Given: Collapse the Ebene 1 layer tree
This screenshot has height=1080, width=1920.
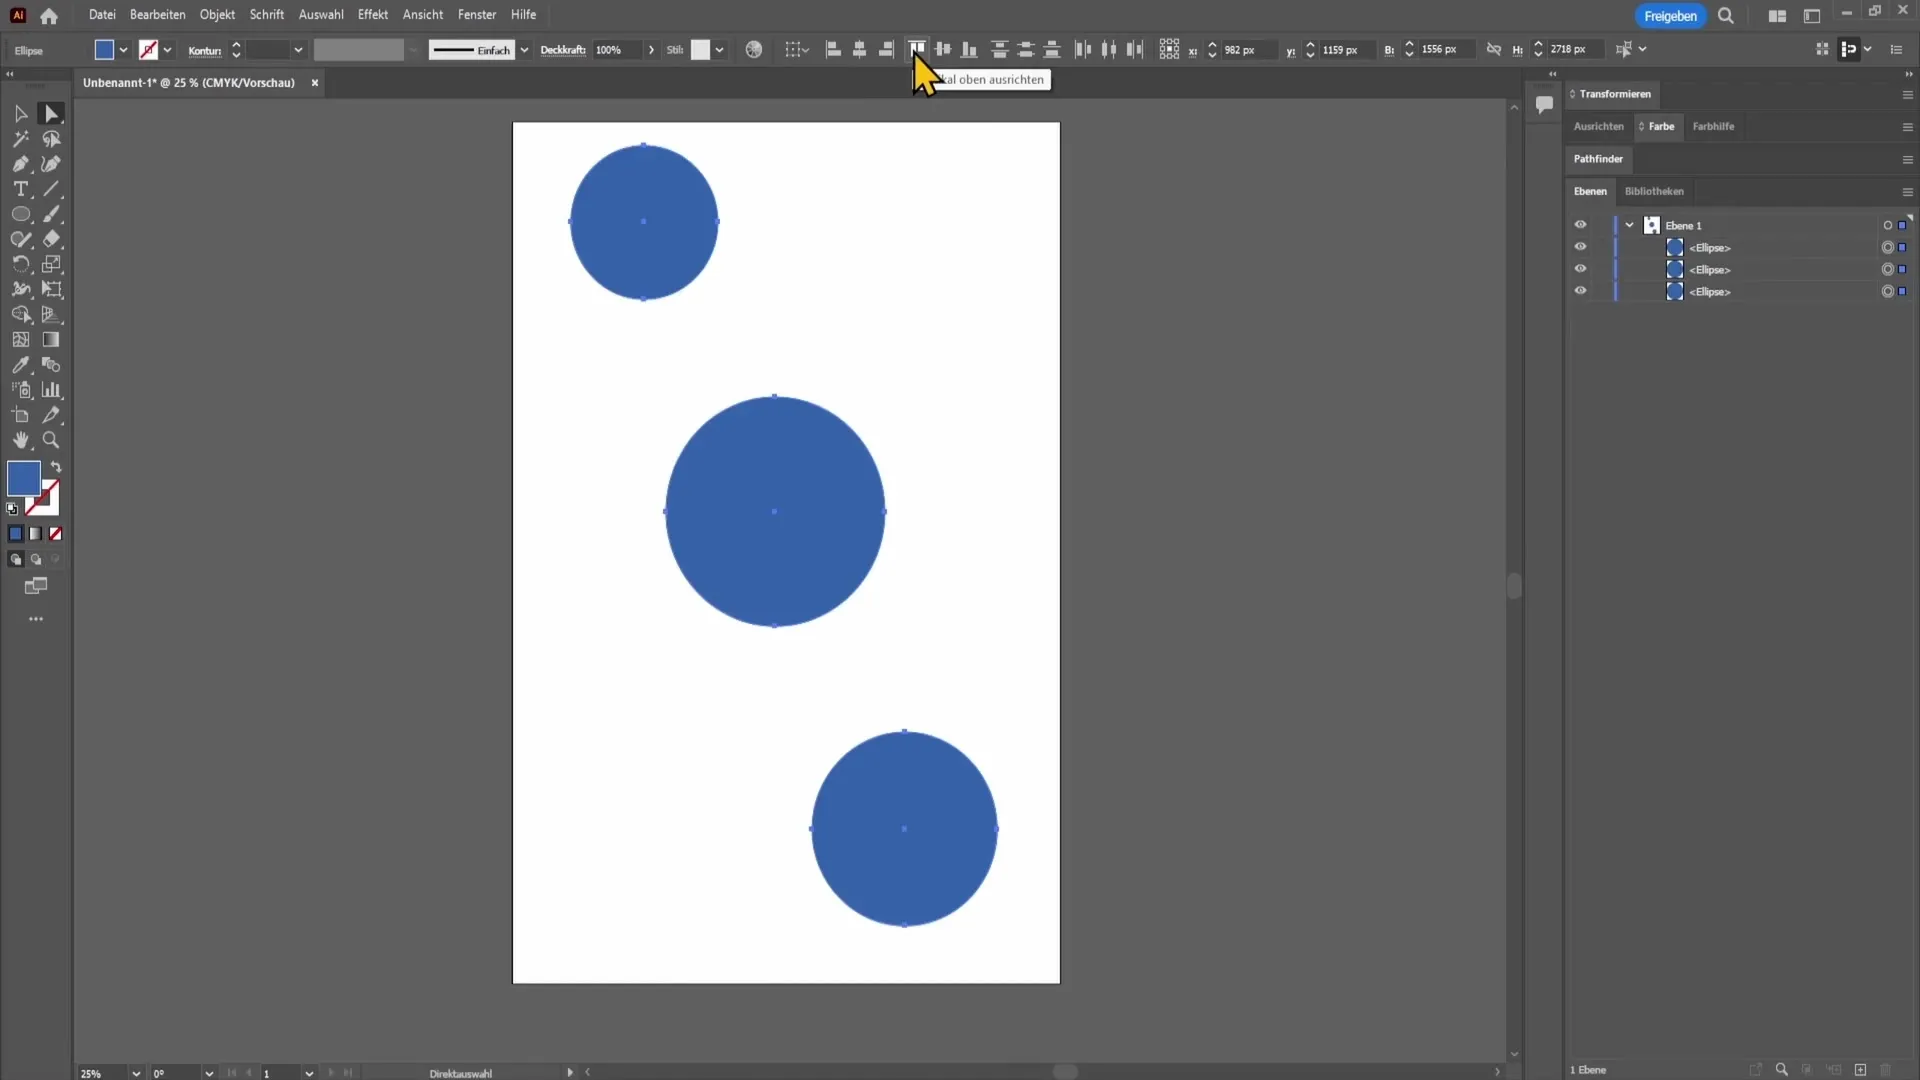Looking at the screenshot, I should click(x=1630, y=225).
